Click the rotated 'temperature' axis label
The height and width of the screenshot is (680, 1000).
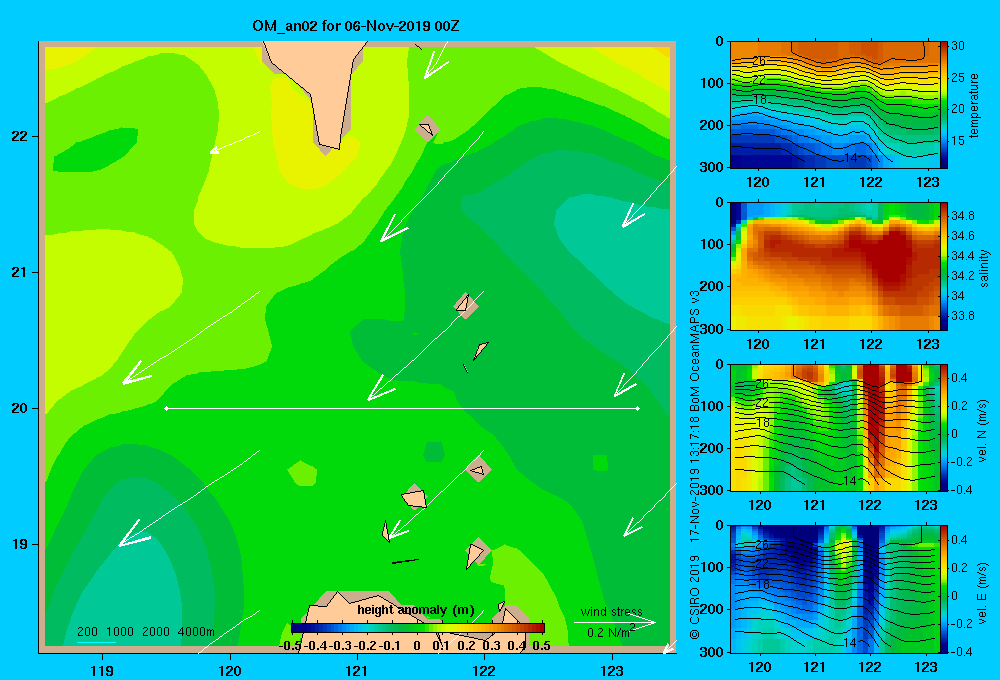point(974,105)
